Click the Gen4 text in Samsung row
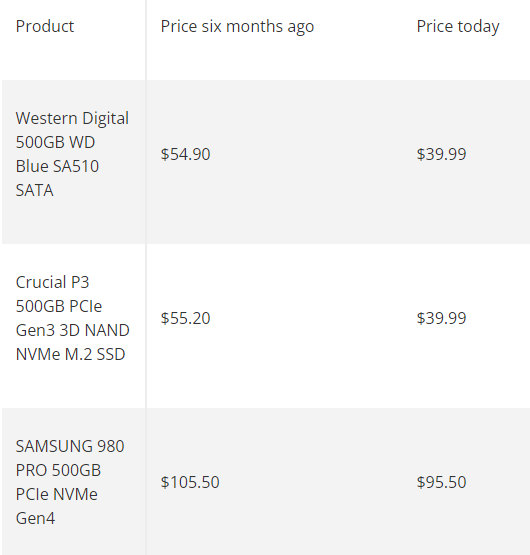This screenshot has width=530, height=555. point(35,519)
